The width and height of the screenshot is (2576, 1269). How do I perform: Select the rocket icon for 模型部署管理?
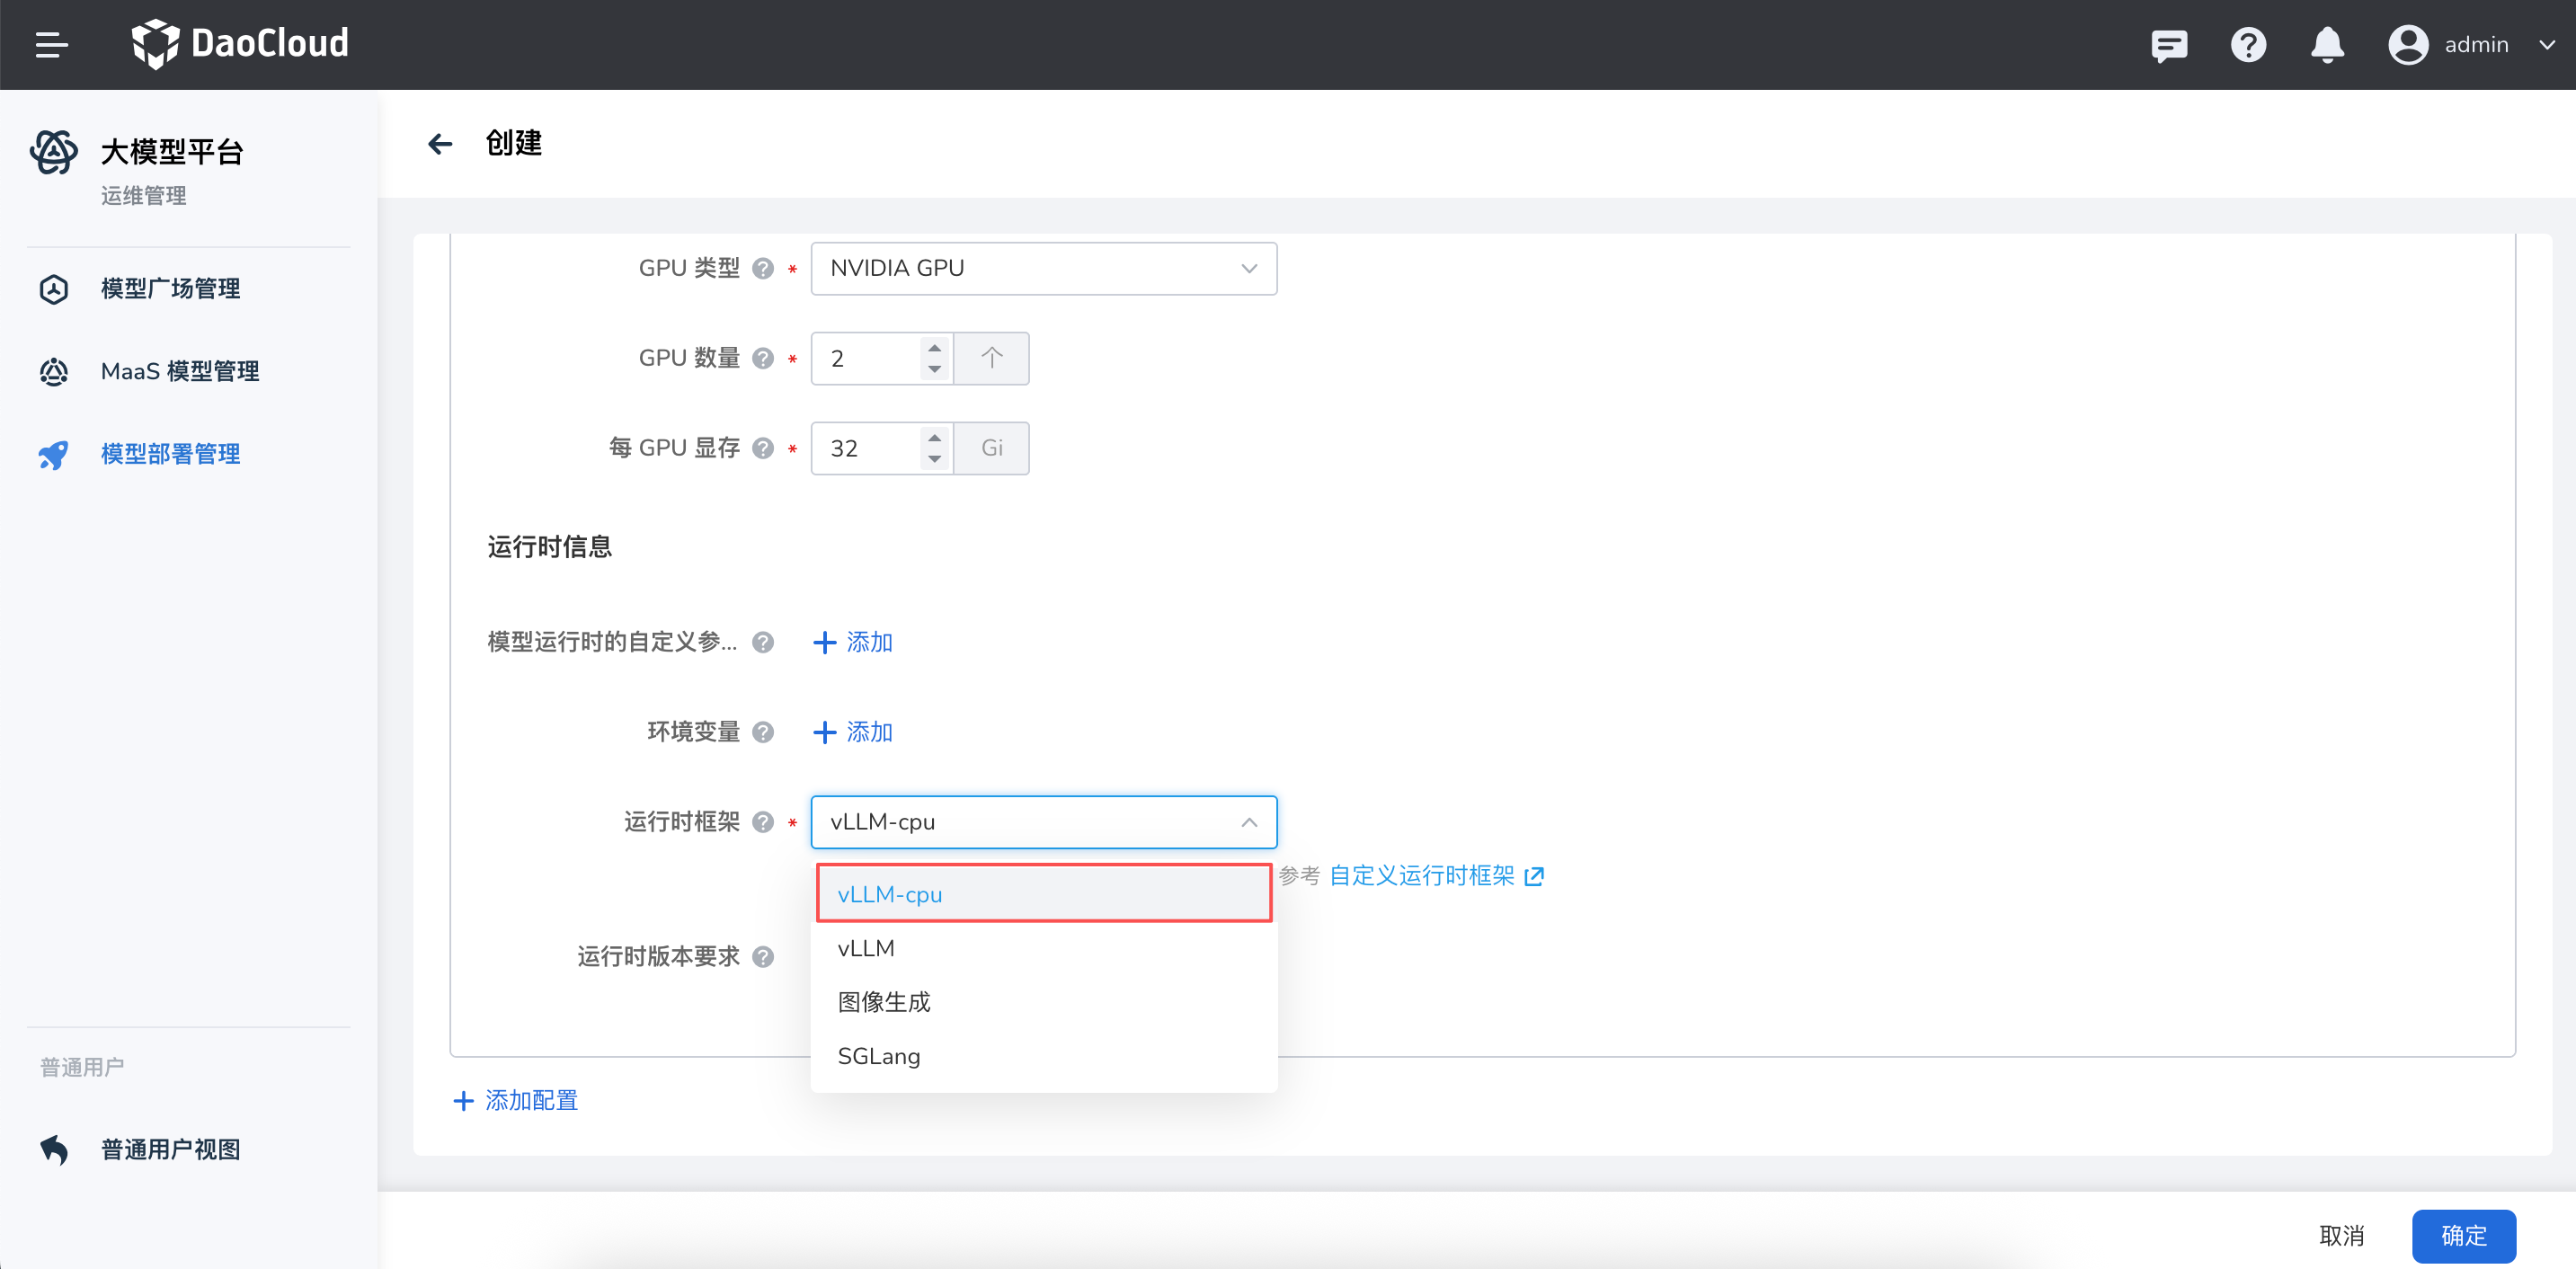click(x=53, y=454)
